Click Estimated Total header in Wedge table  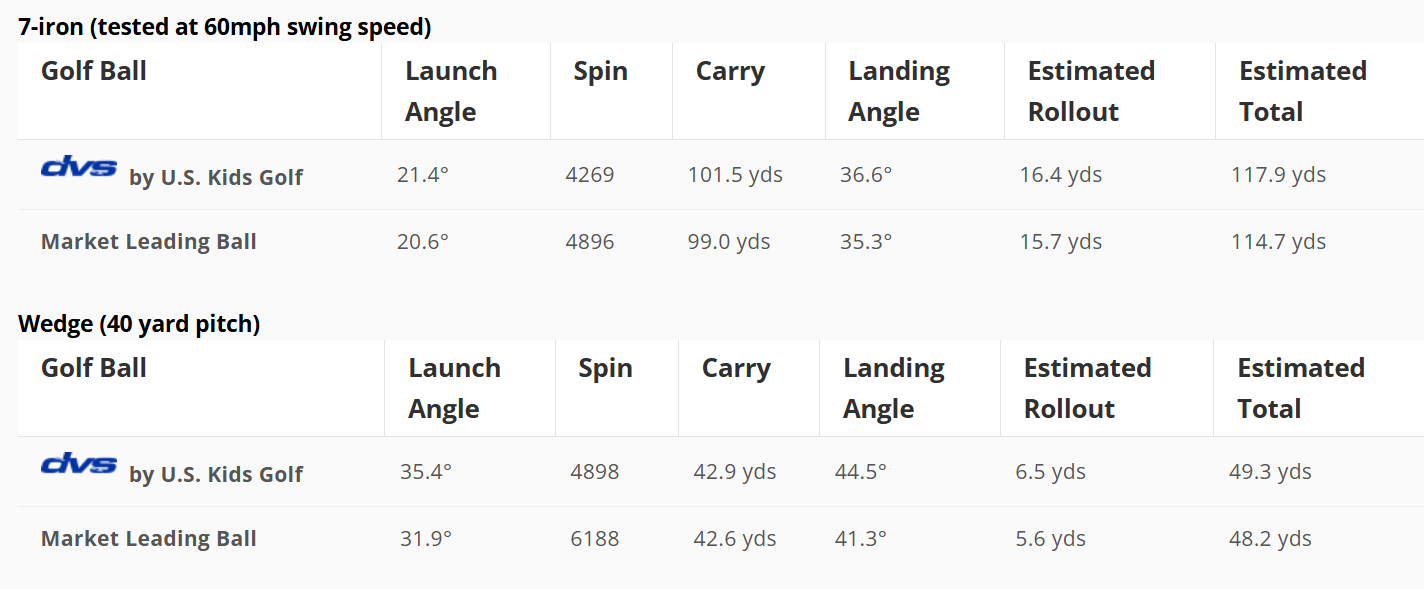pos(1301,388)
